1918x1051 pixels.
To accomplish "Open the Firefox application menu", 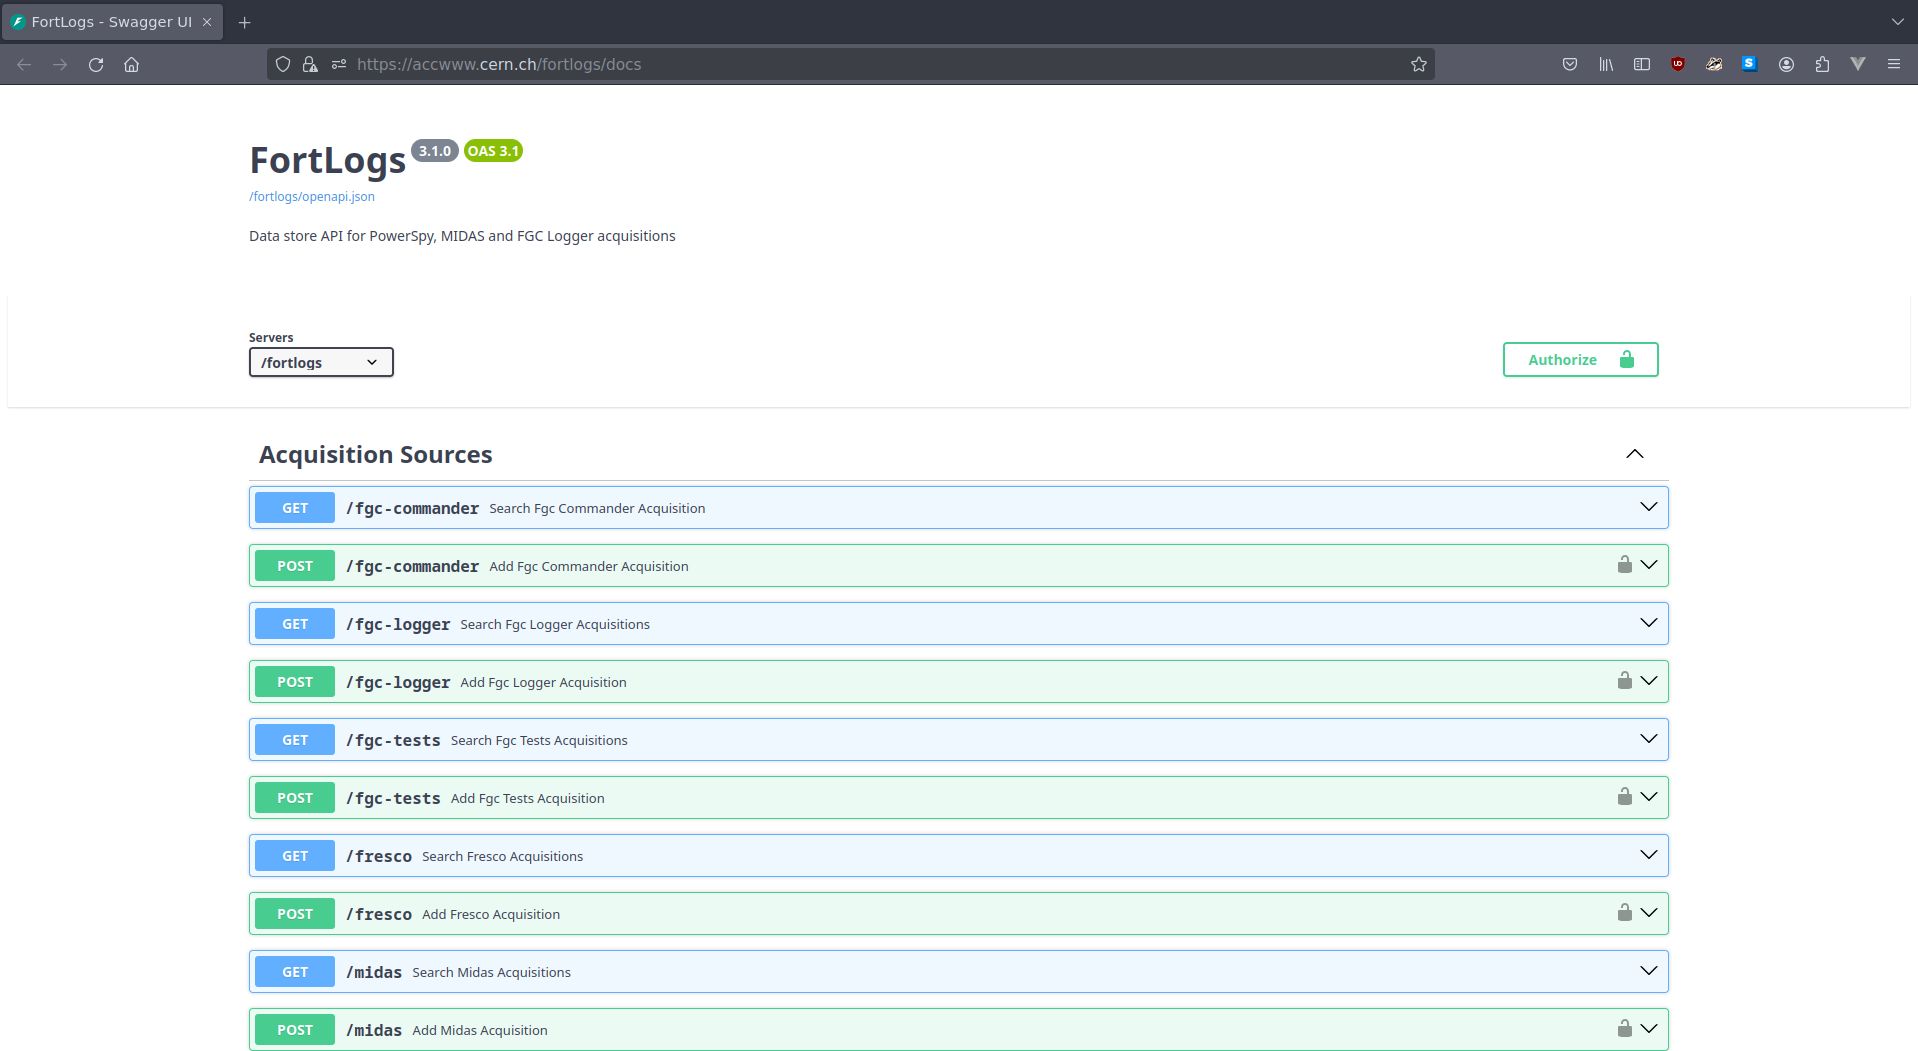I will (x=1894, y=64).
